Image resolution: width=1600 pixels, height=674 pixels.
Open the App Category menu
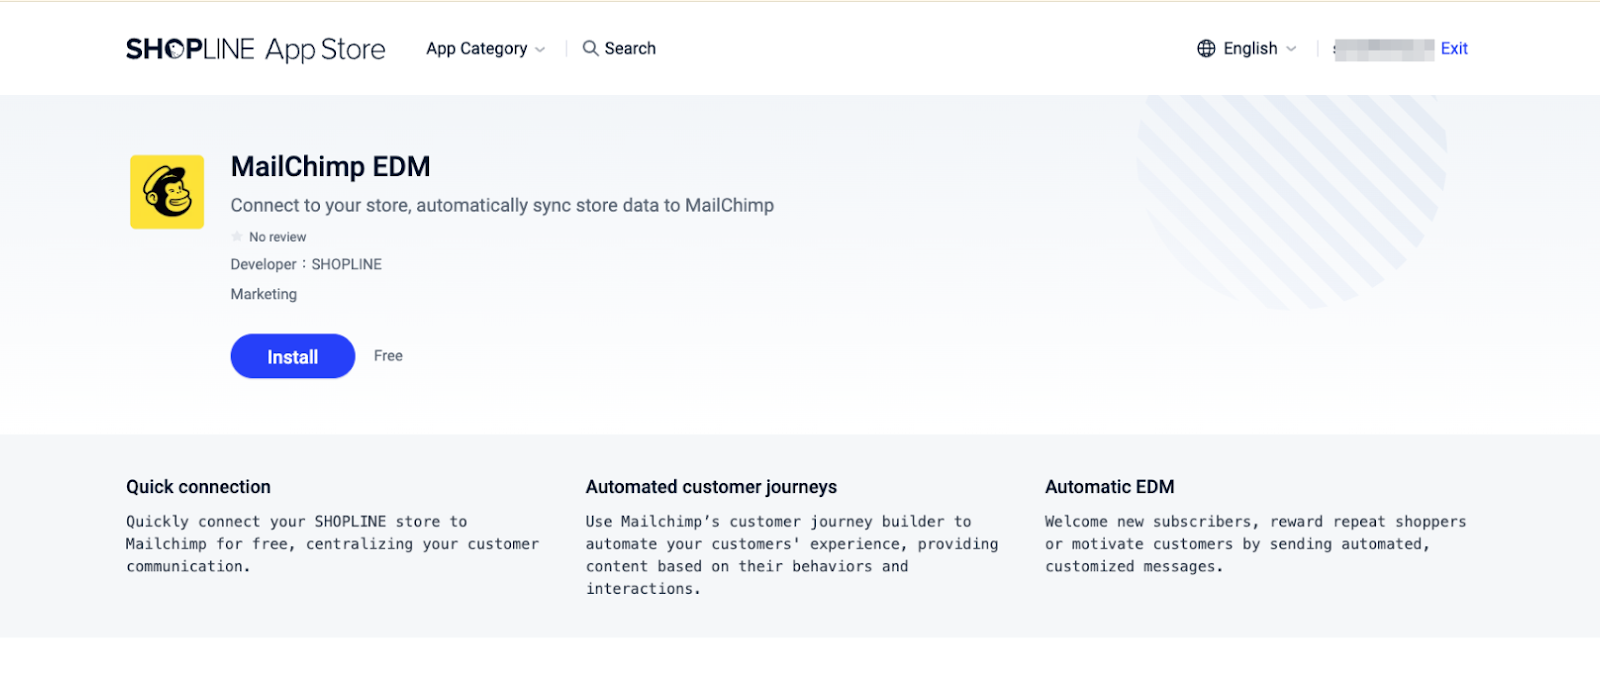tap(477, 48)
